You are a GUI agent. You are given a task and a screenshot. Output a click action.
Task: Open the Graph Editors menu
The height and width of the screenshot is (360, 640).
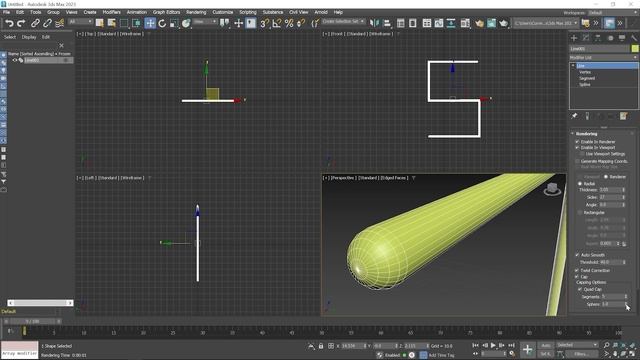tap(167, 12)
